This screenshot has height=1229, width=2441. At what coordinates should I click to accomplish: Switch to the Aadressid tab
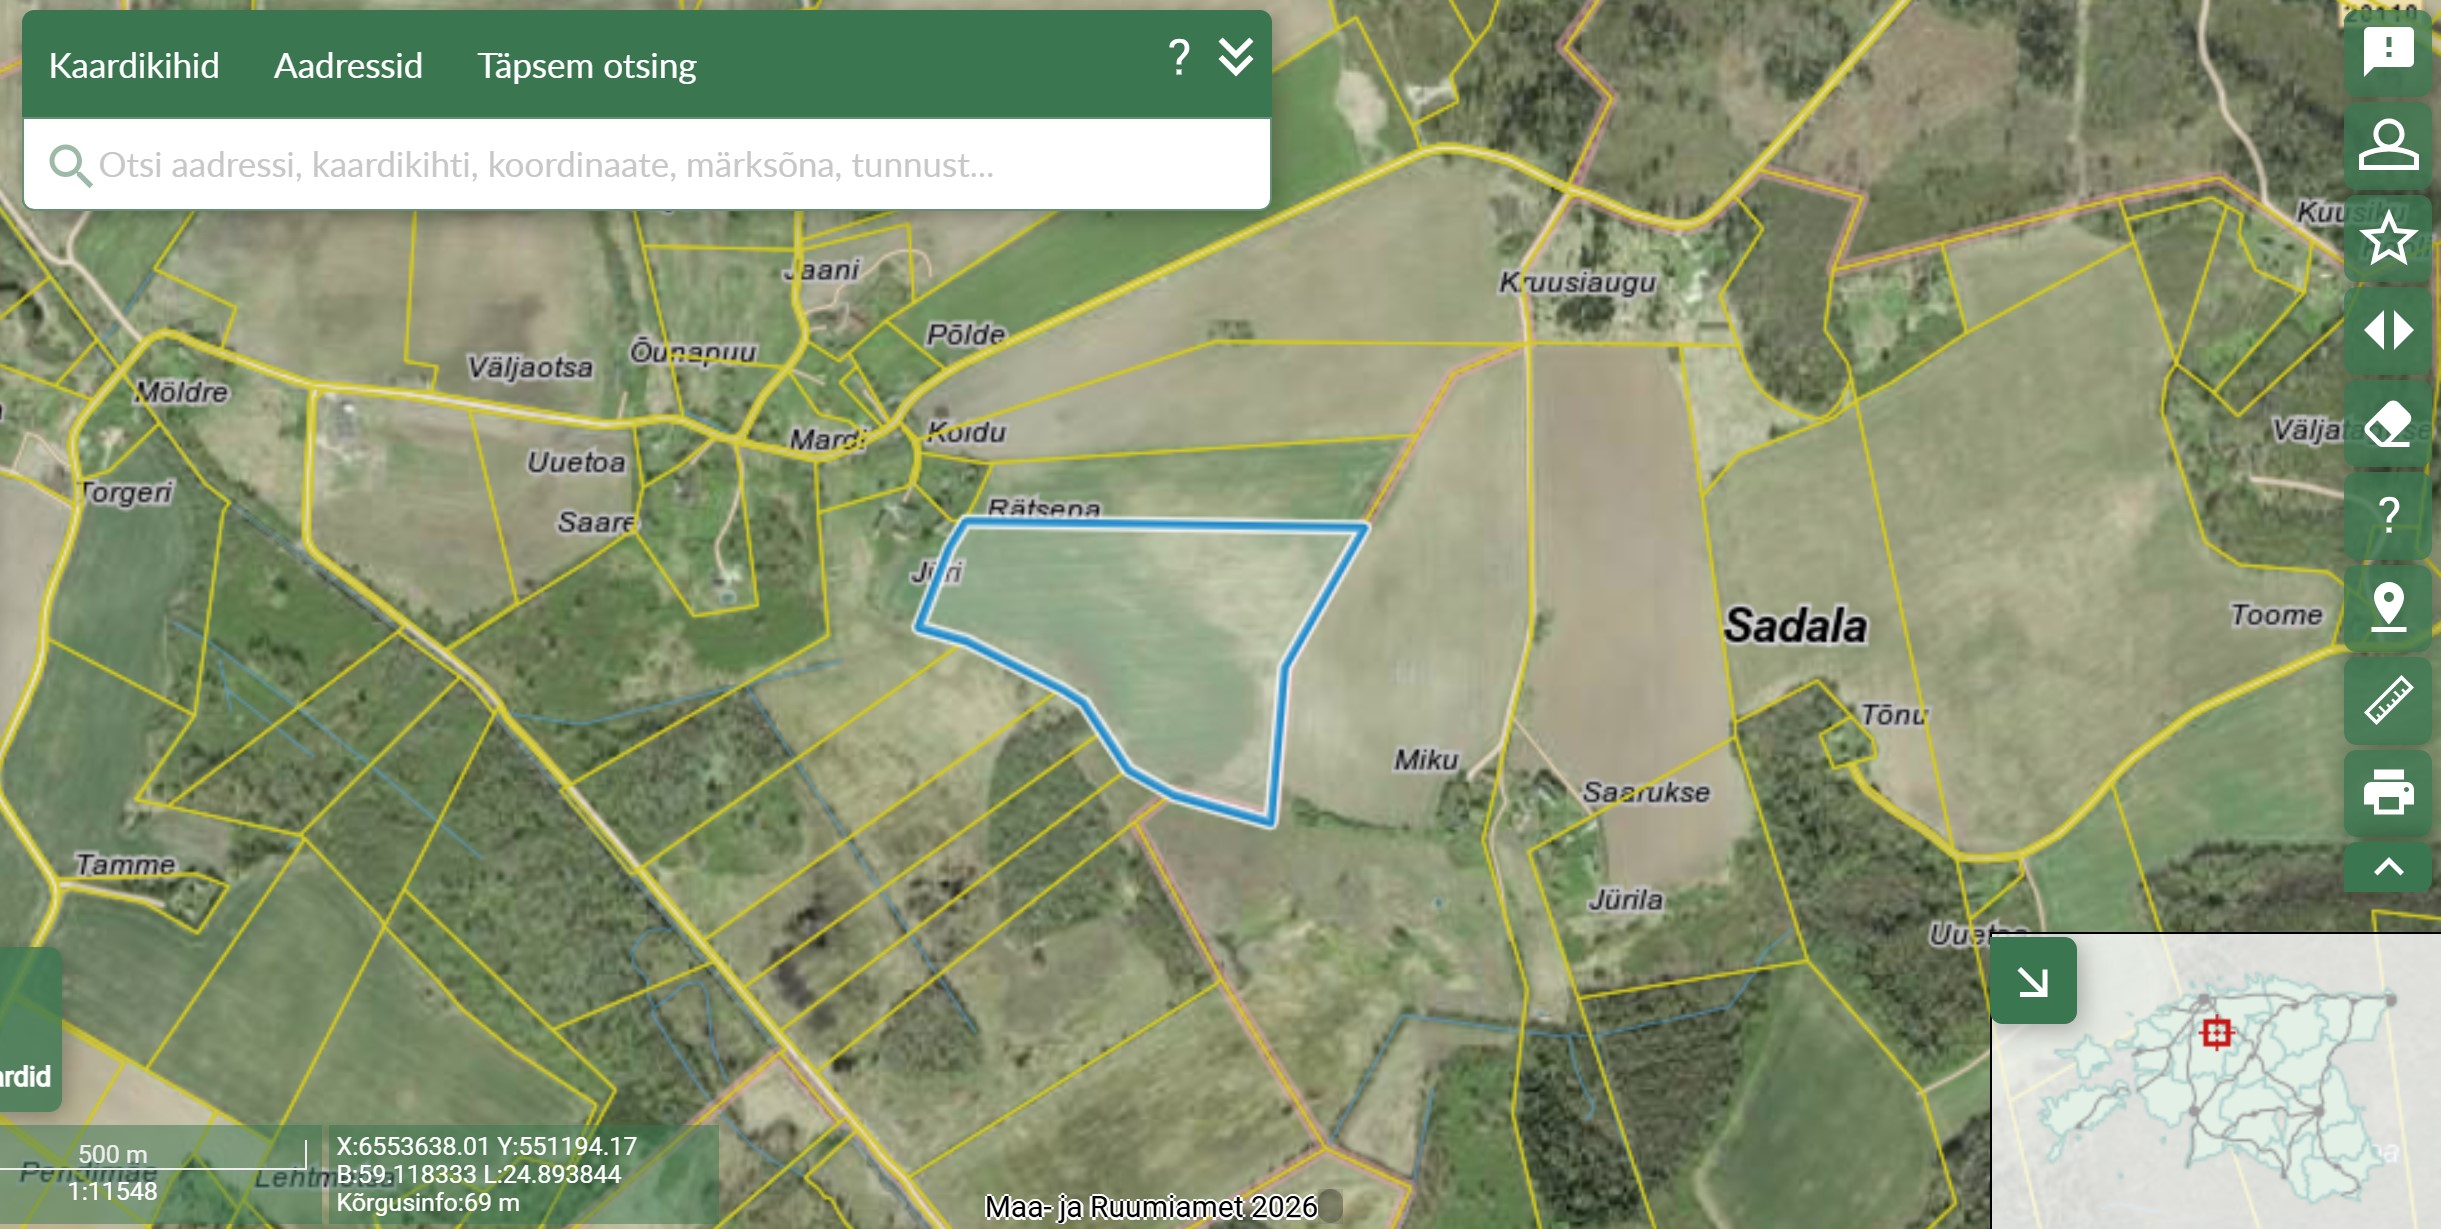(348, 66)
